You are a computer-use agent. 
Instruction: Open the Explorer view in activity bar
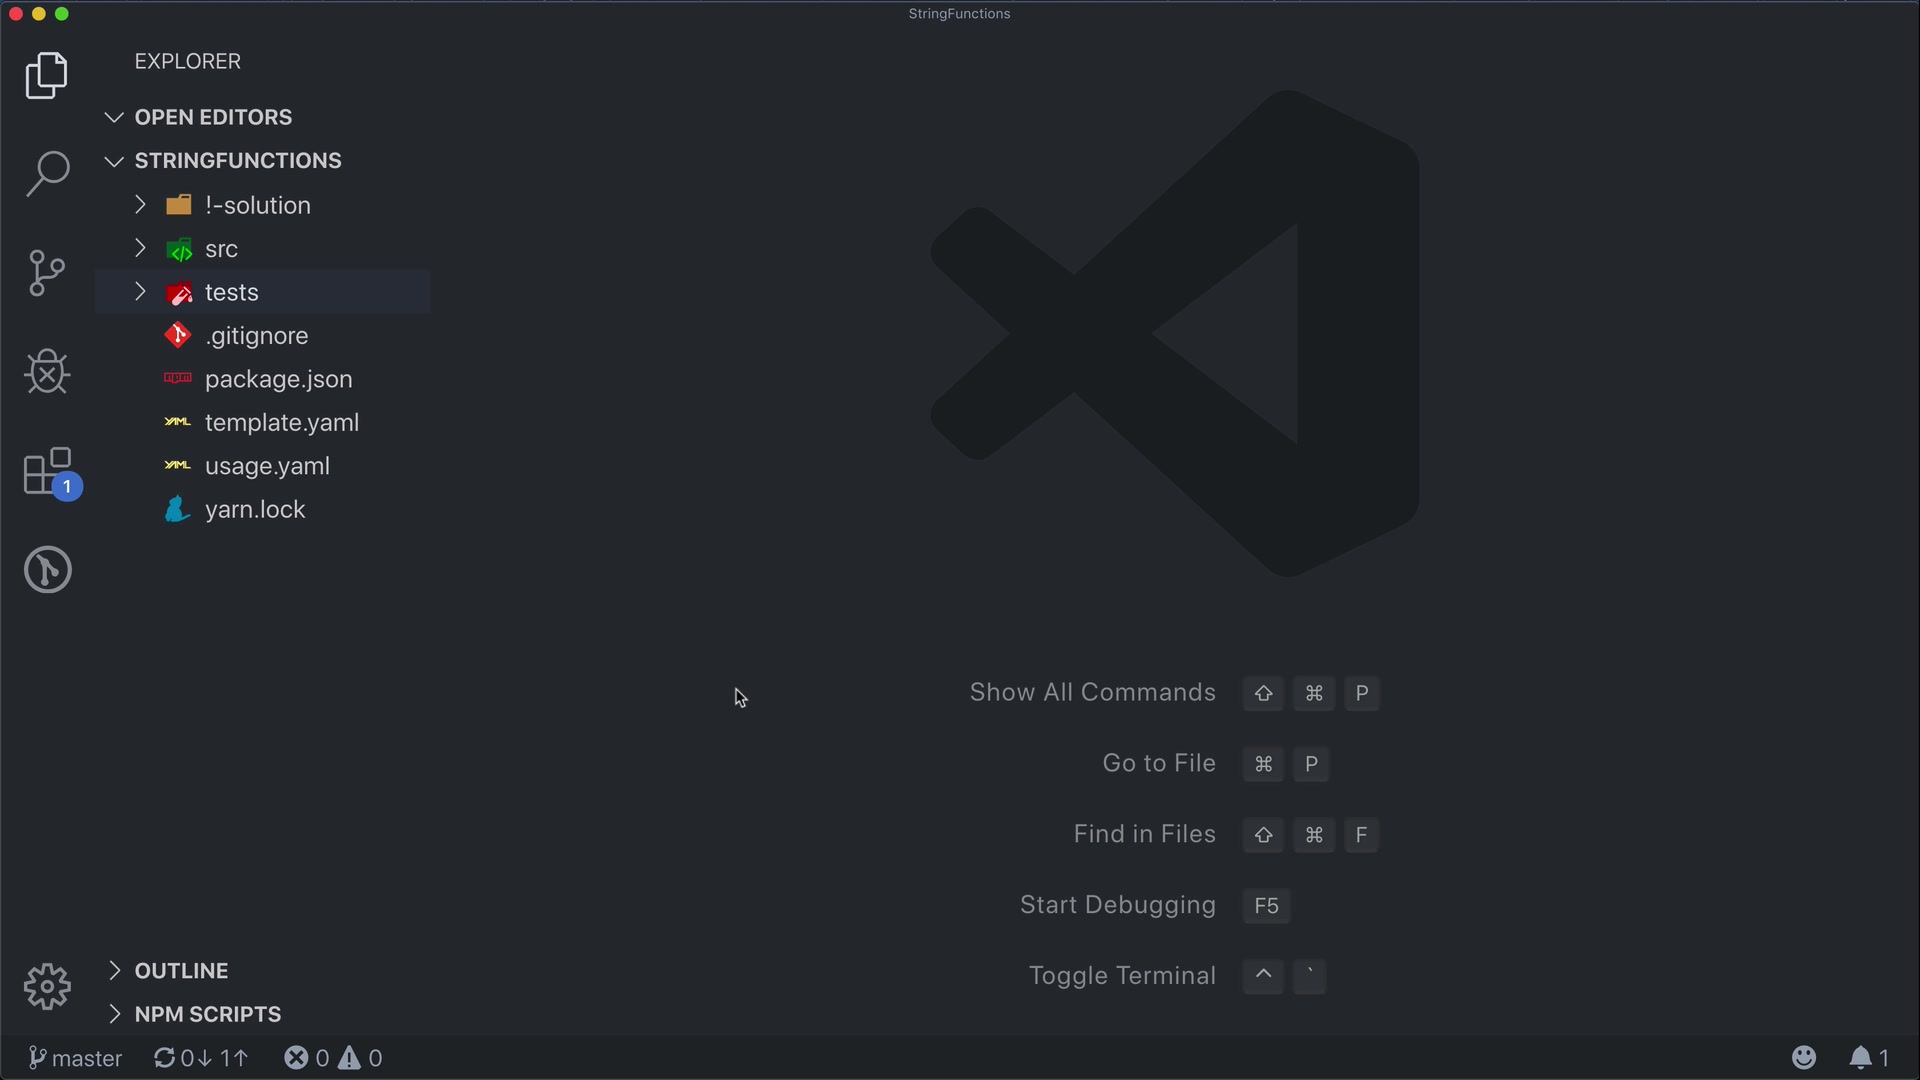click(x=47, y=76)
